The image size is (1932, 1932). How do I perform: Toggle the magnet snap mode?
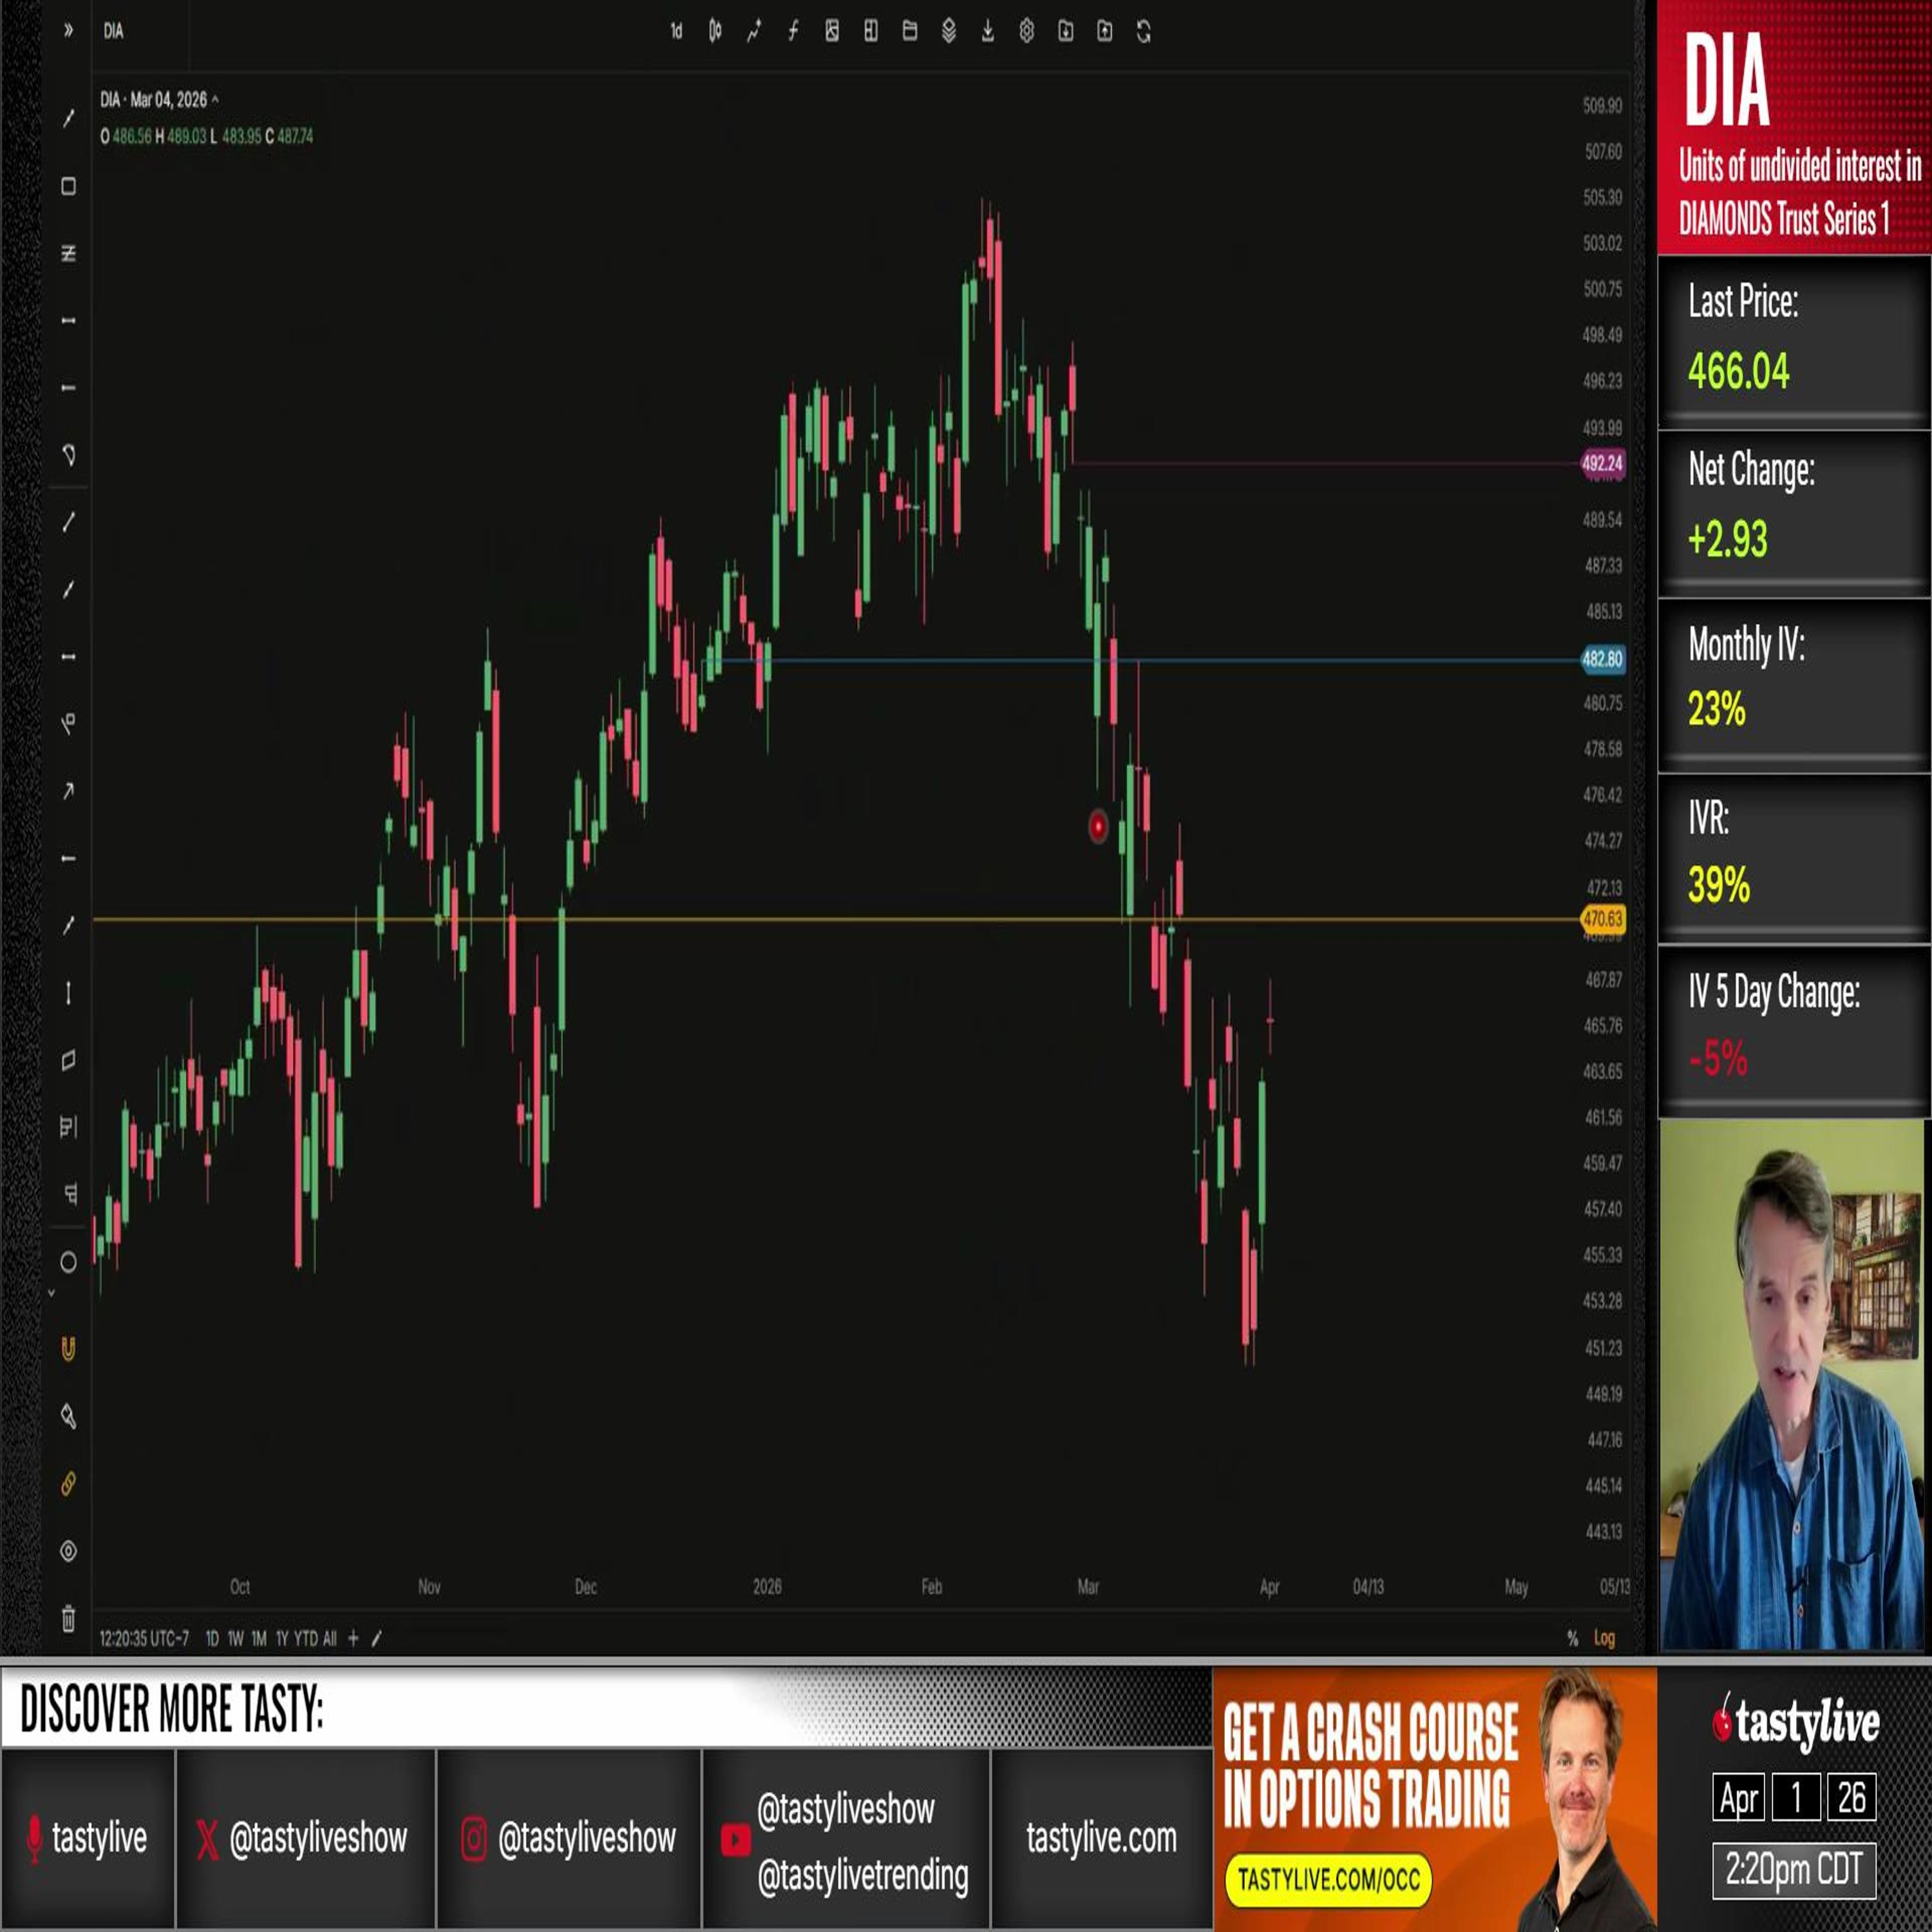click(68, 1349)
